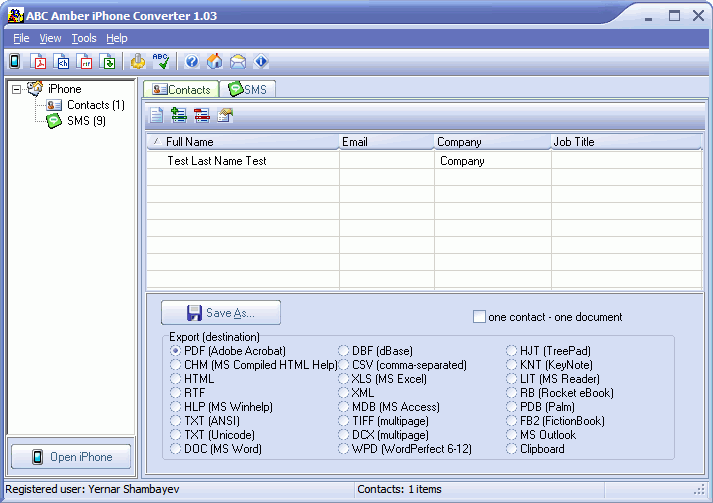
Task: Select PDB (Palm) export option
Action: pos(512,407)
